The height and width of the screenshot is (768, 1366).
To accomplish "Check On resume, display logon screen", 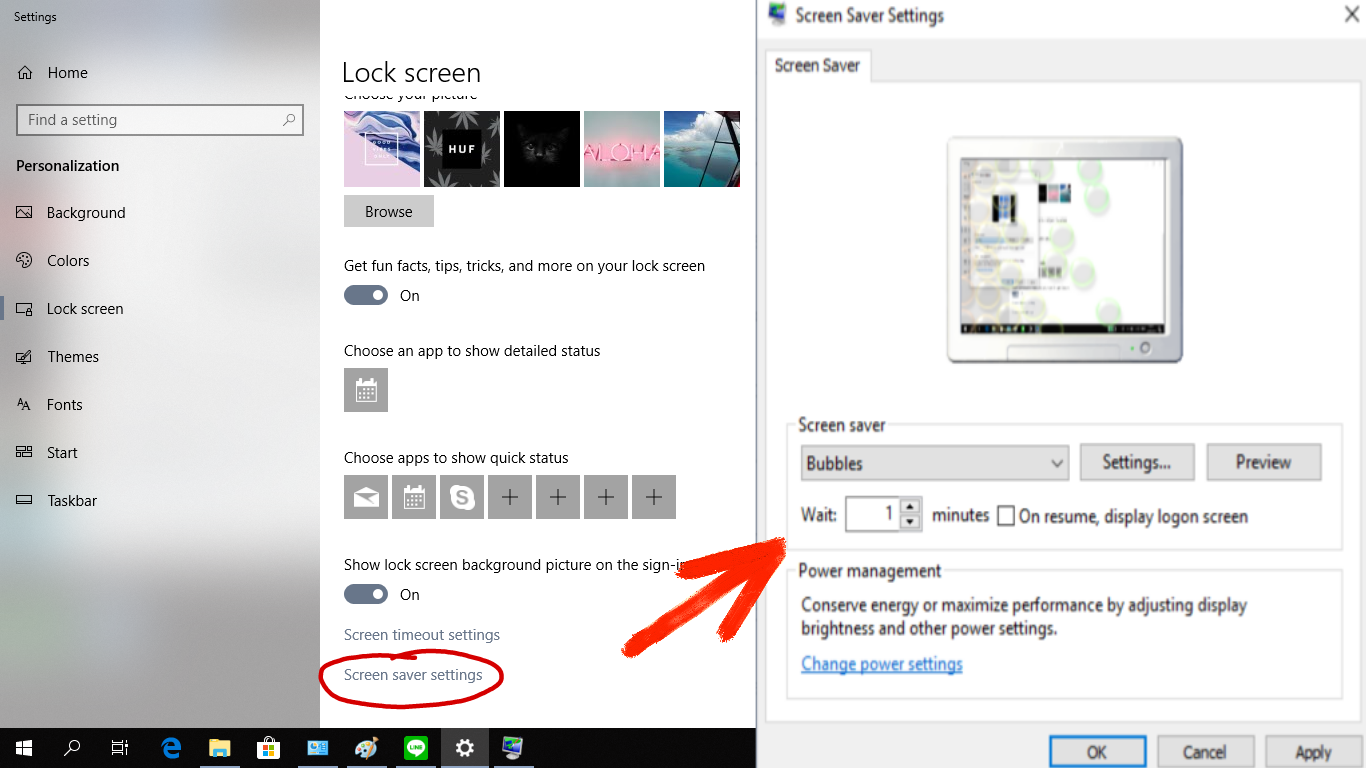I will tap(1006, 516).
